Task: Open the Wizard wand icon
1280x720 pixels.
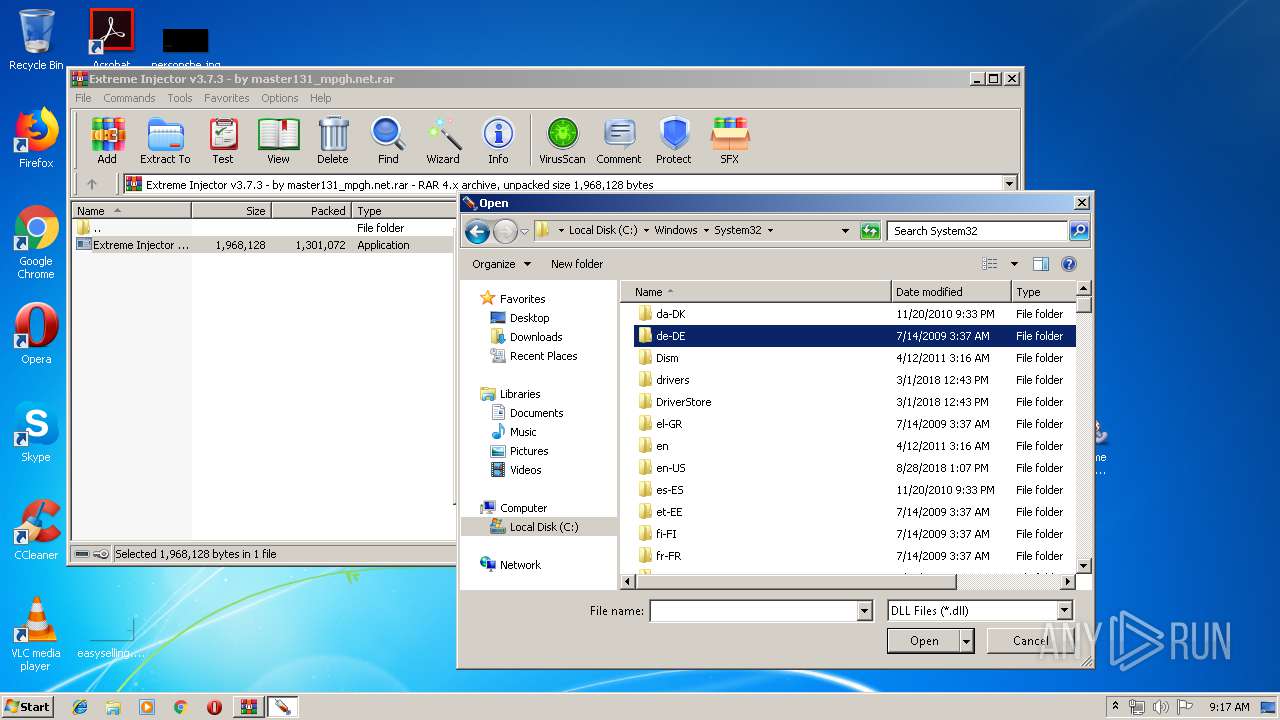Action: pos(443,140)
